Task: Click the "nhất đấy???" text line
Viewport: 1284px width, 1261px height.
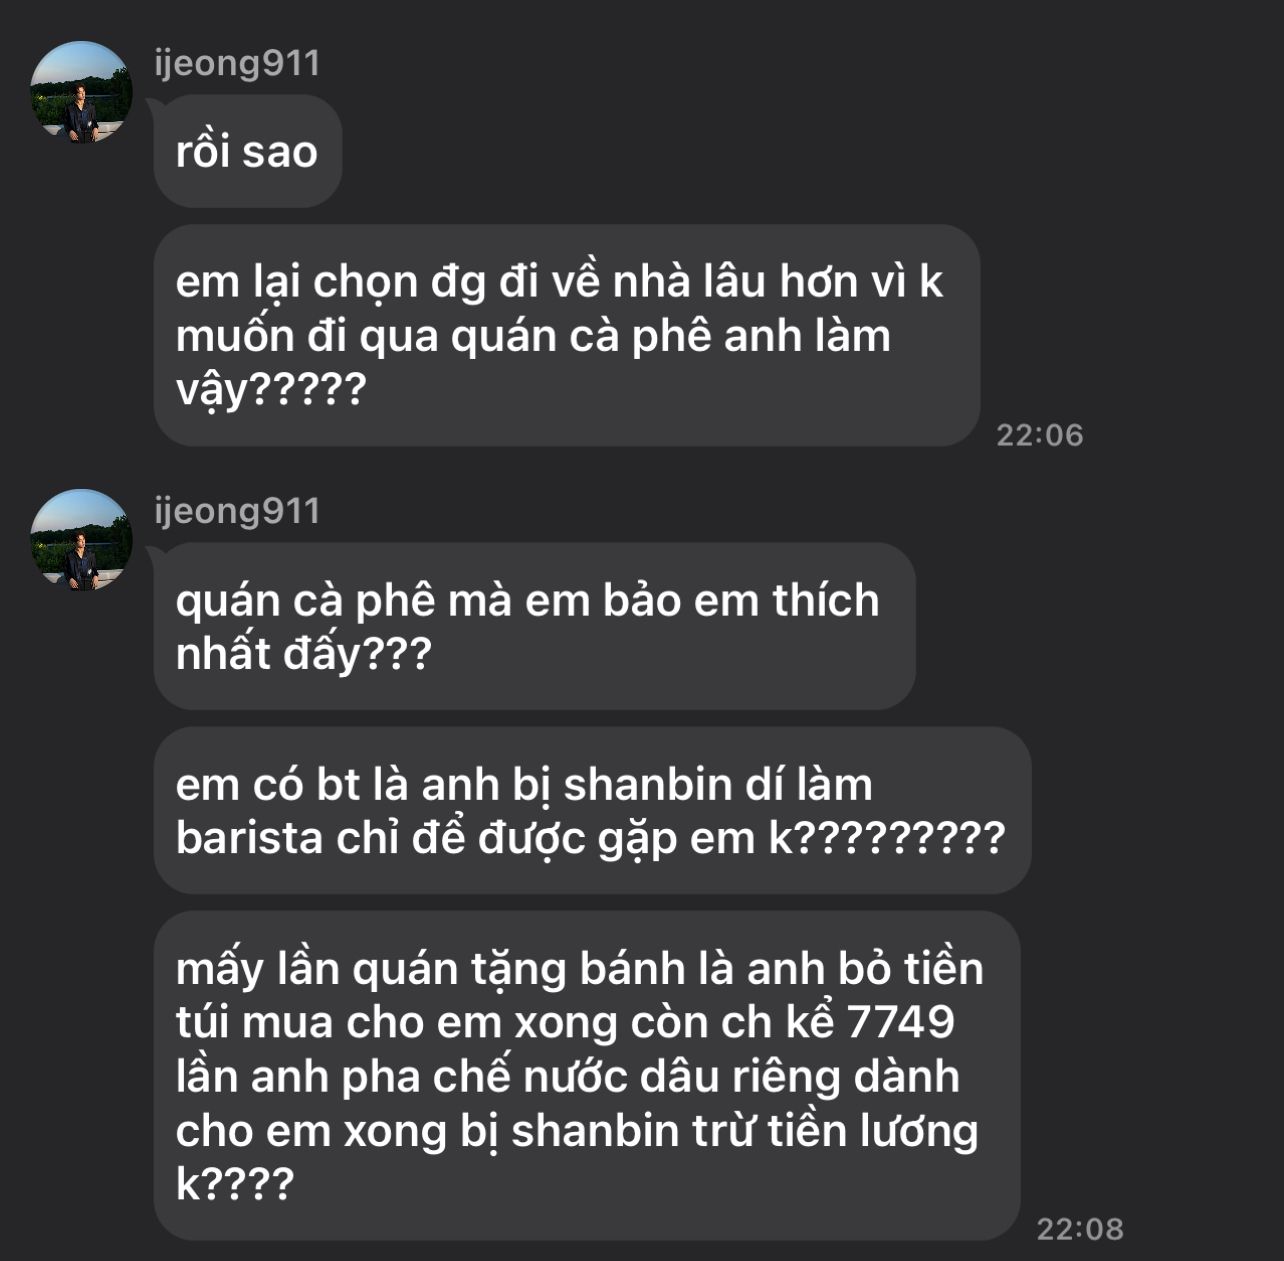Action: (x=303, y=654)
